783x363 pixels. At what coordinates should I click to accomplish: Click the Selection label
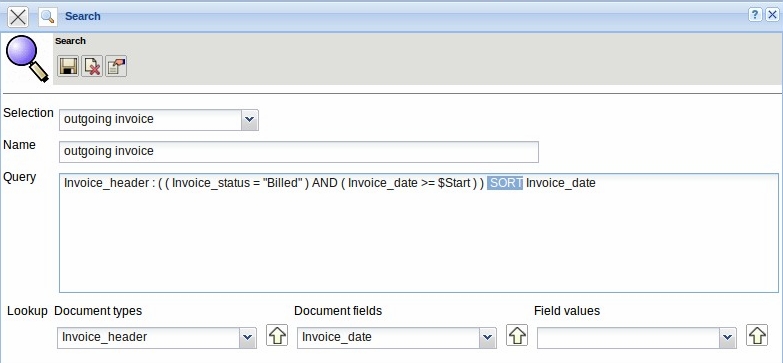[28, 113]
